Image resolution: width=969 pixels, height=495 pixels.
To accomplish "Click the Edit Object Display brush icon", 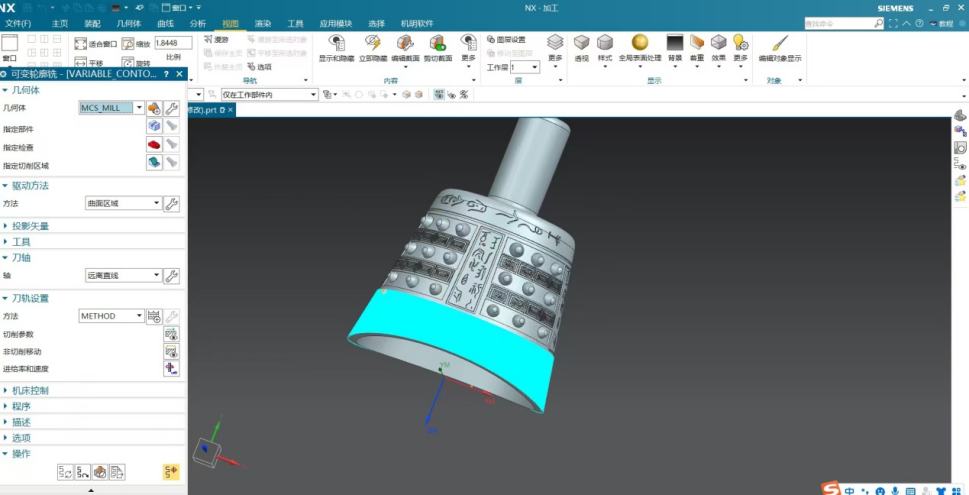I will [779, 44].
